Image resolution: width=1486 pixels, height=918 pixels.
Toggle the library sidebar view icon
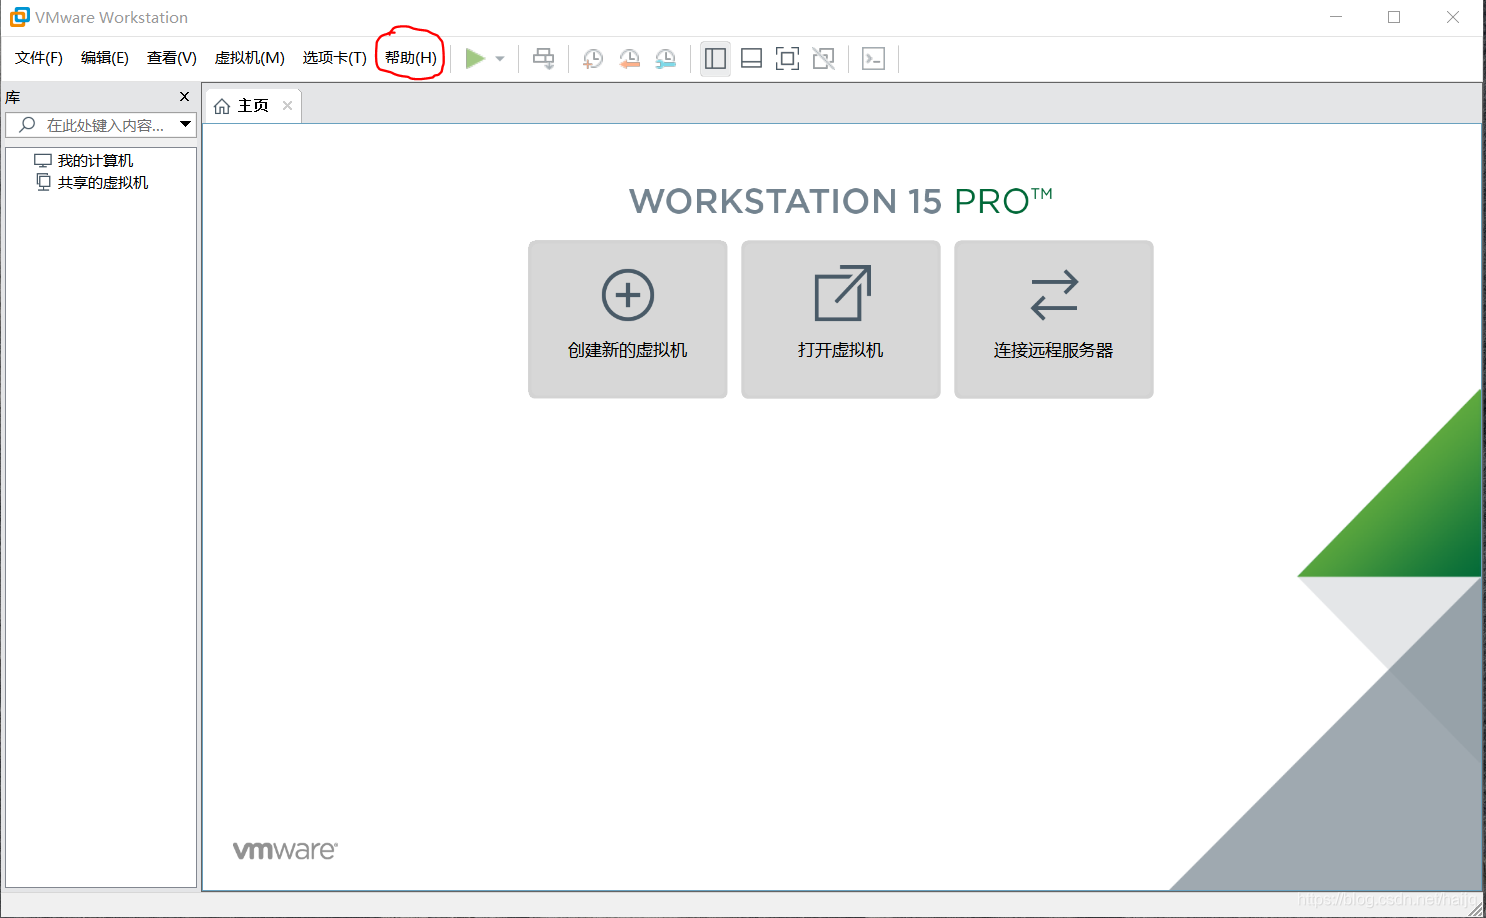[715, 59]
